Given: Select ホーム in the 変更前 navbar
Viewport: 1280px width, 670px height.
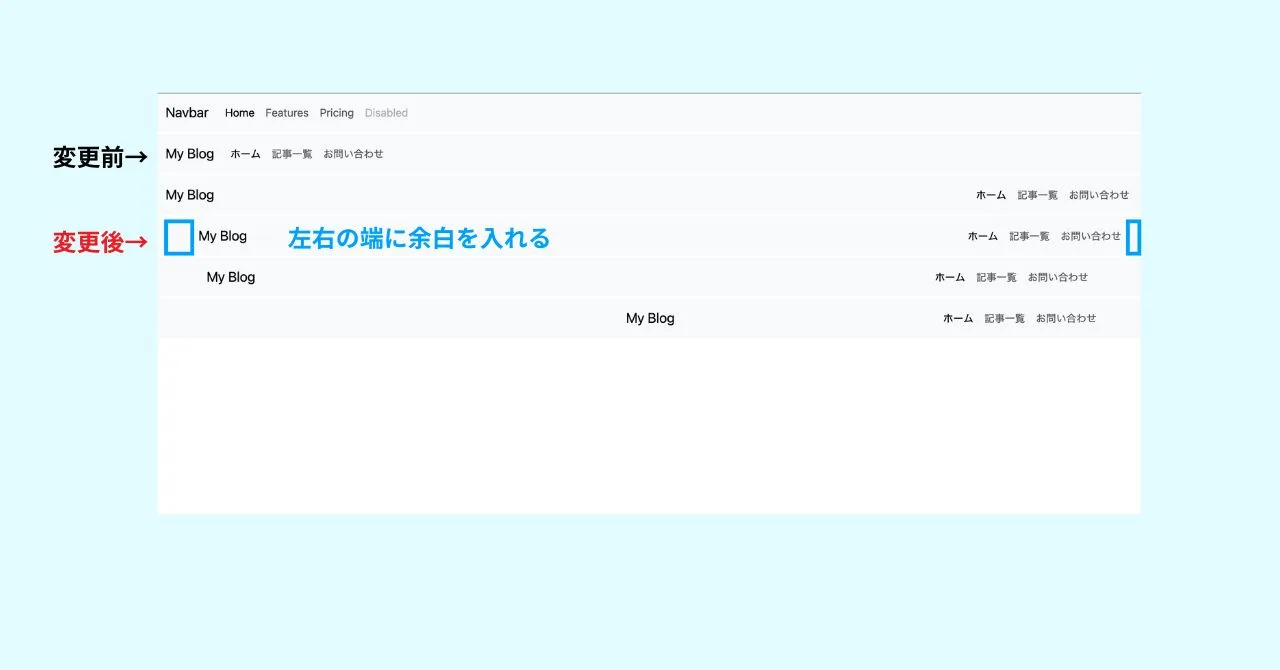Looking at the screenshot, I should tap(245, 154).
